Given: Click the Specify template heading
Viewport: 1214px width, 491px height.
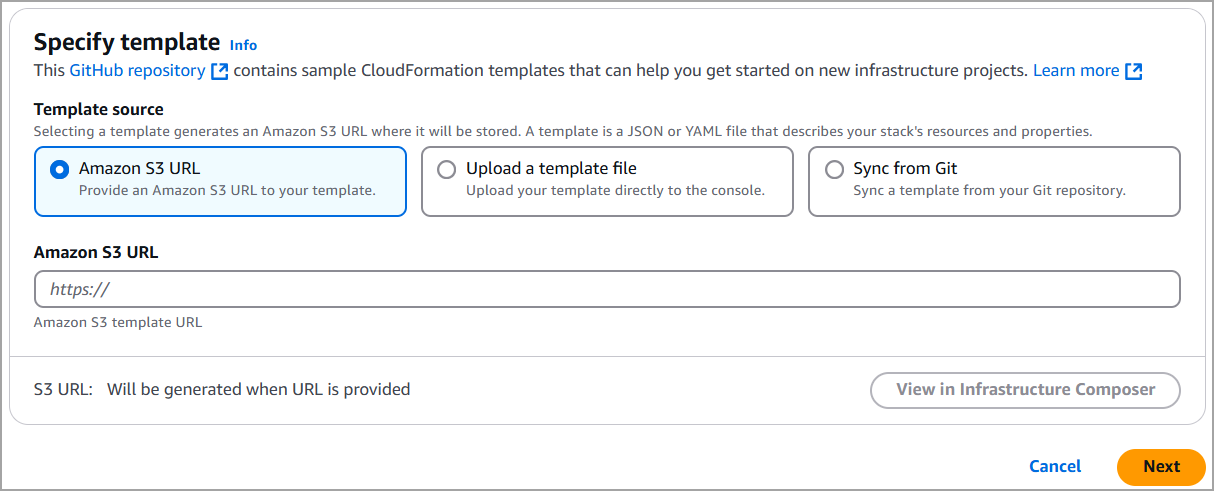Looking at the screenshot, I should pyautogui.click(x=127, y=42).
